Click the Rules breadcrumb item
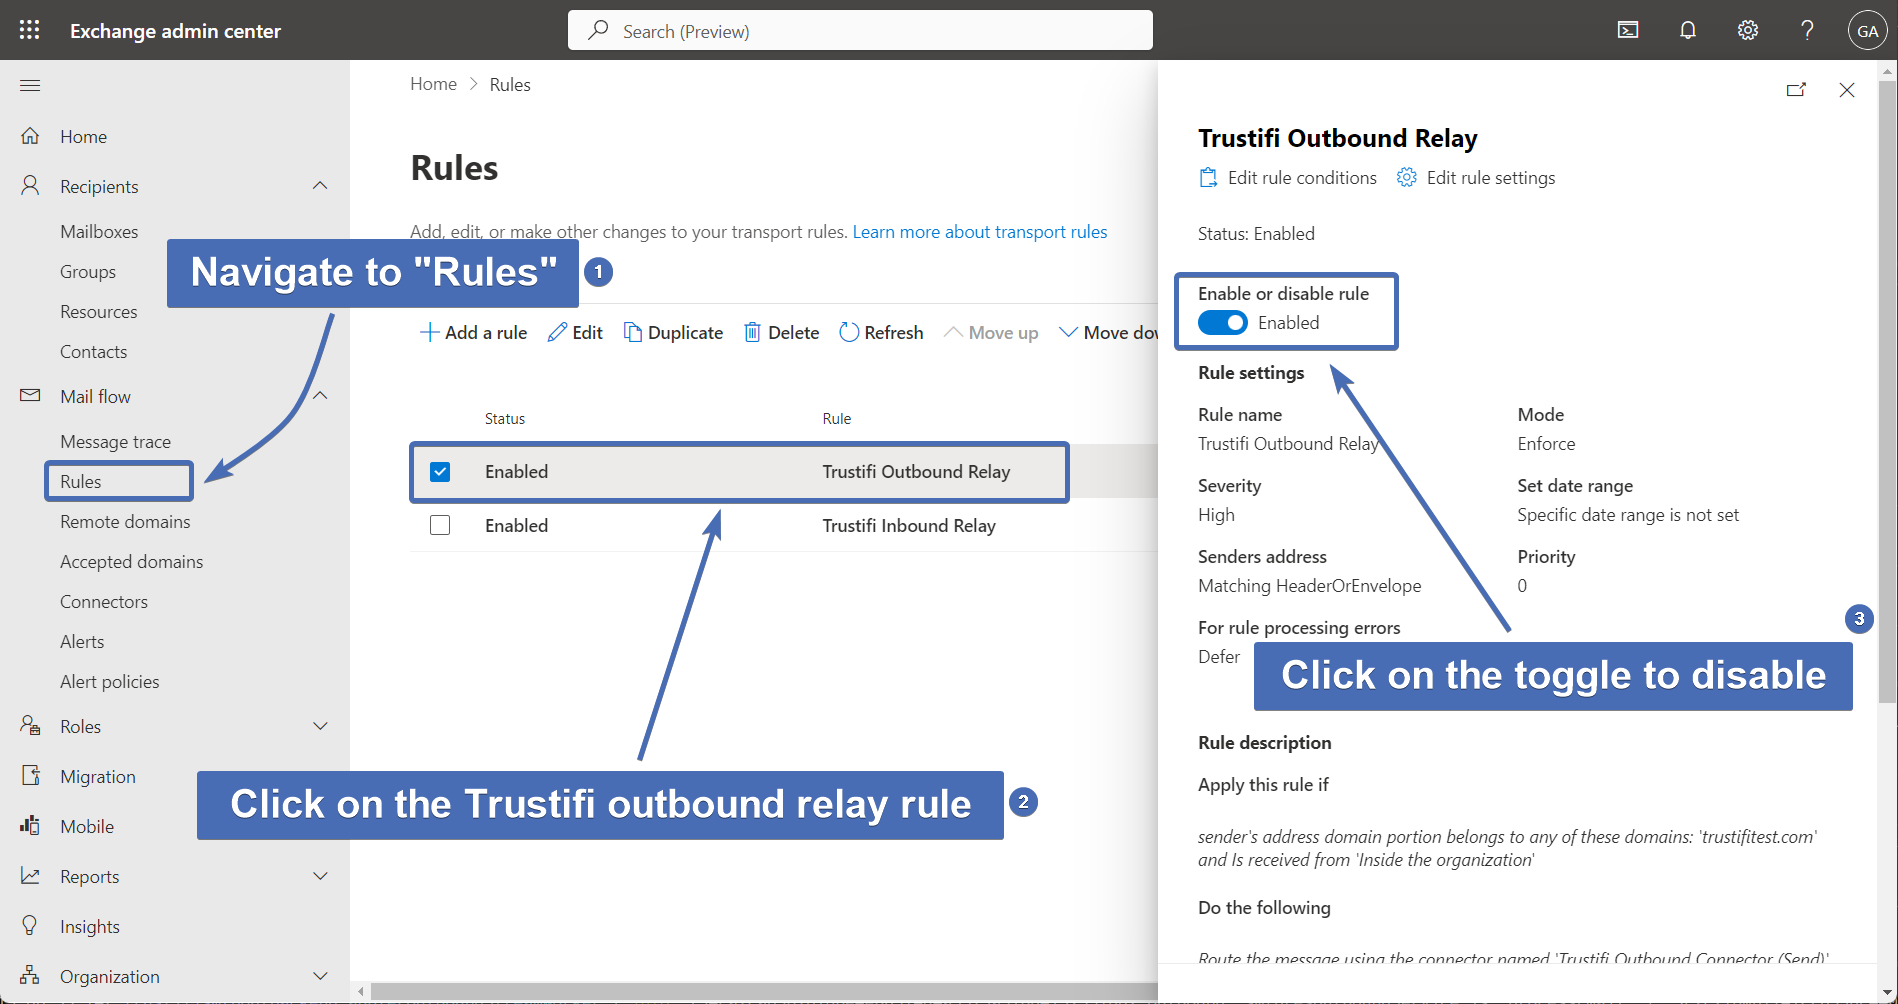Viewport: 1898px width, 1004px height. pyautogui.click(x=510, y=85)
